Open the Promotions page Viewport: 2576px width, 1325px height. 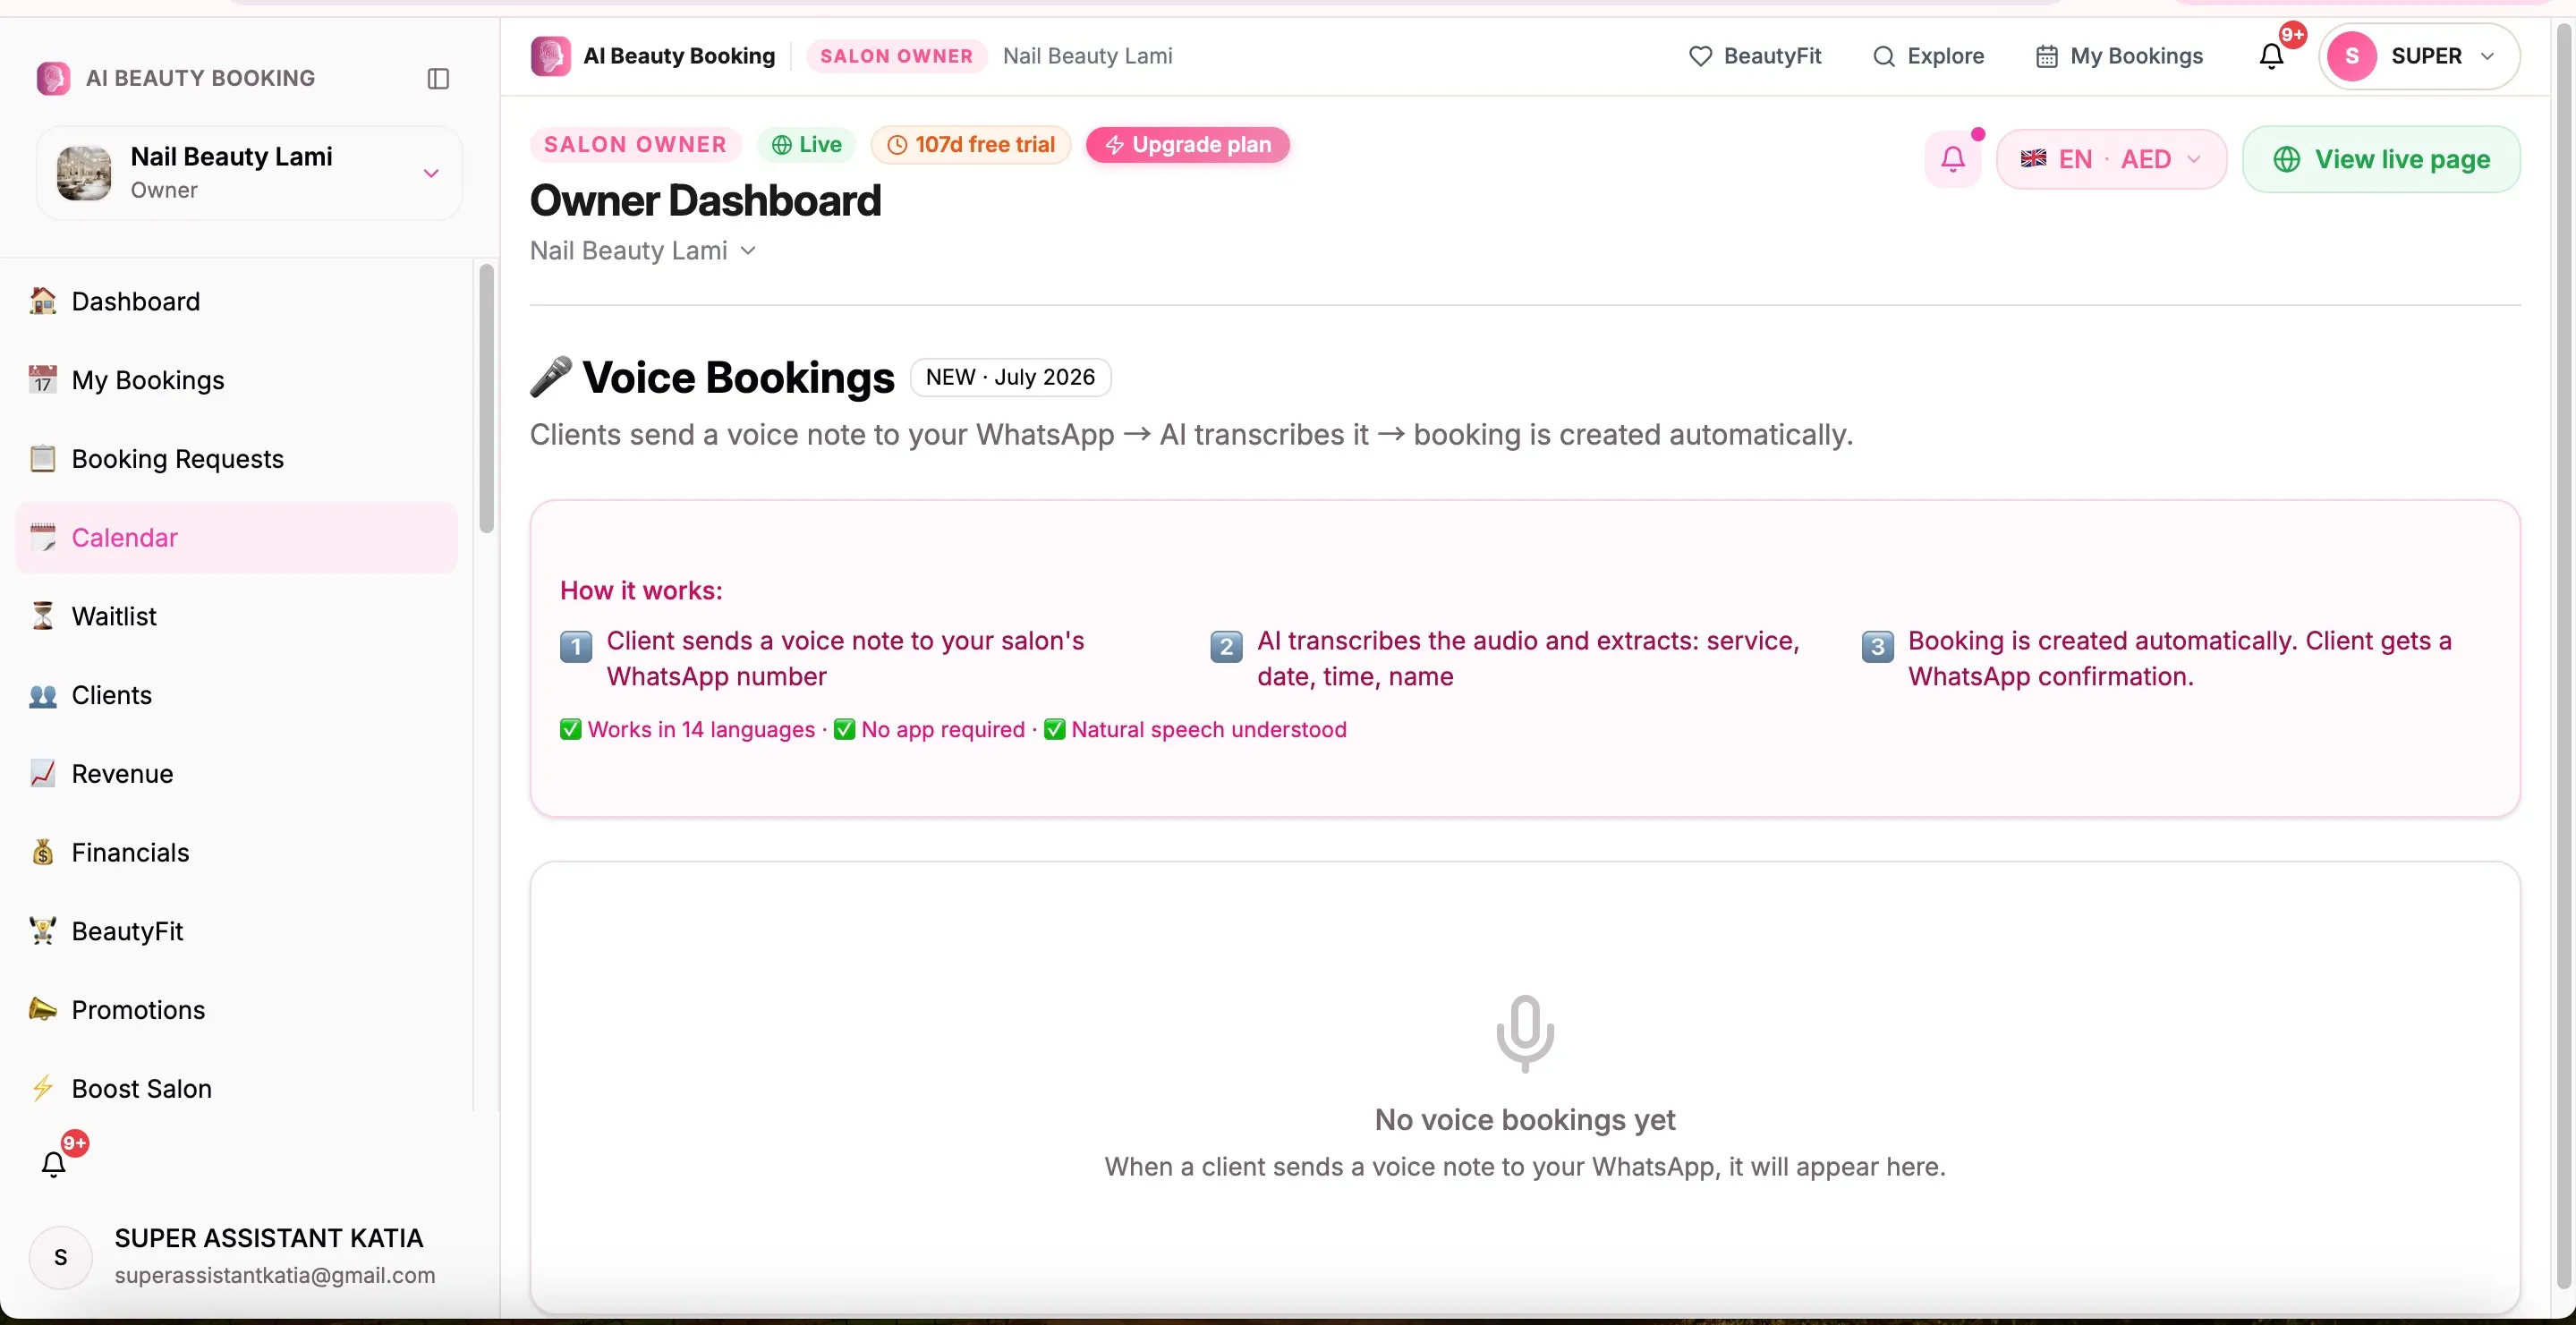236,1009
